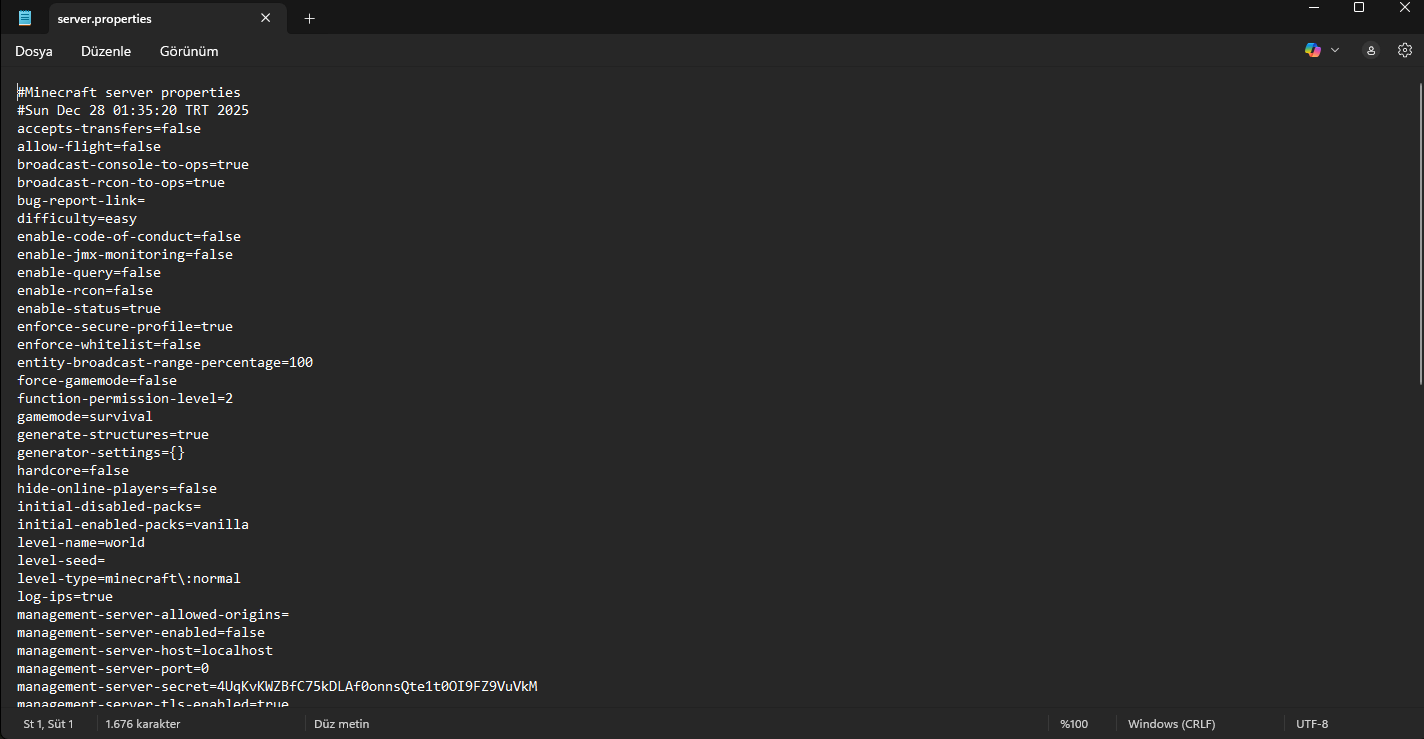Click the 1.676 karakter count
The height and width of the screenshot is (739, 1424).
click(x=143, y=724)
